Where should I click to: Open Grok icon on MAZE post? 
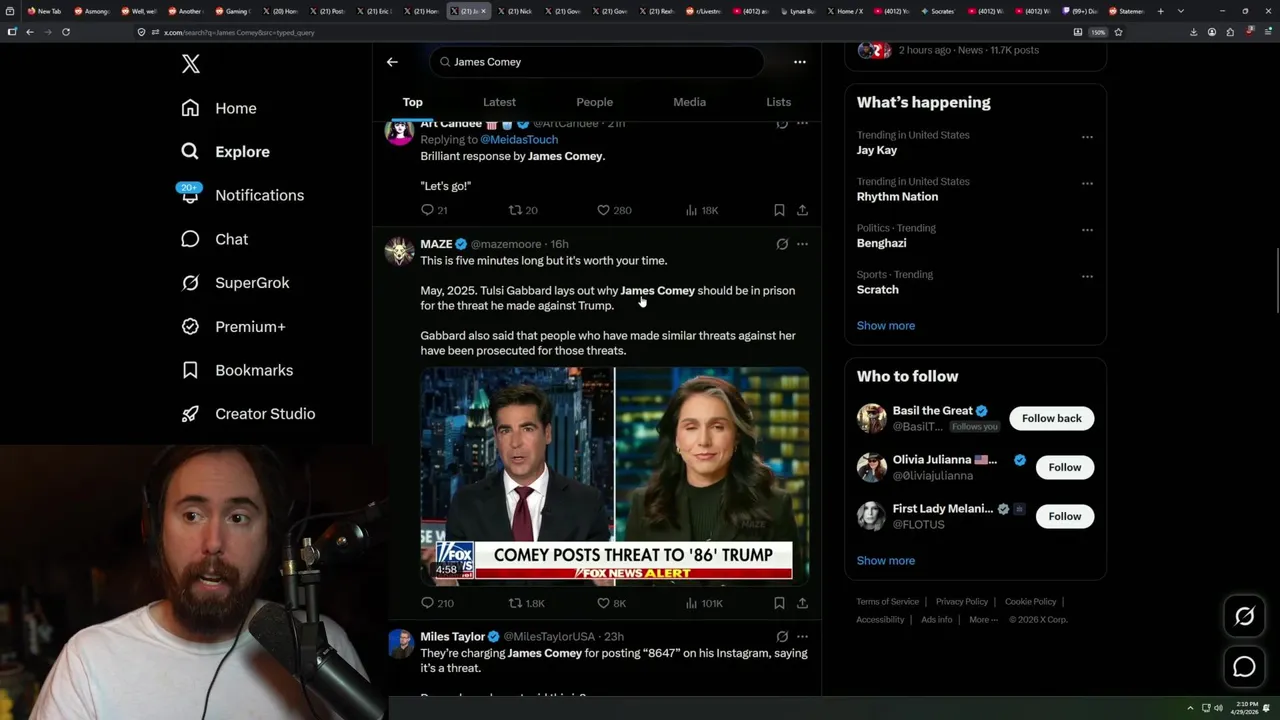tap(782, 244)
